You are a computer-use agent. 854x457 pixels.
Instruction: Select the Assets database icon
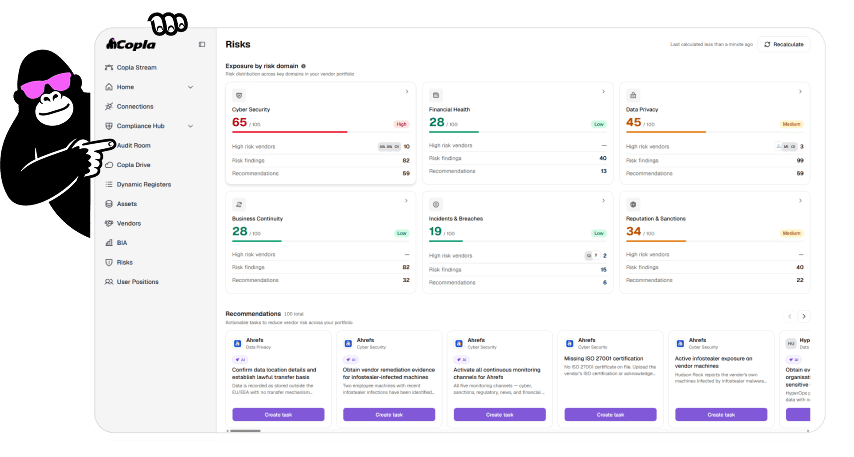pyautogui.click(x=109, y=204)
